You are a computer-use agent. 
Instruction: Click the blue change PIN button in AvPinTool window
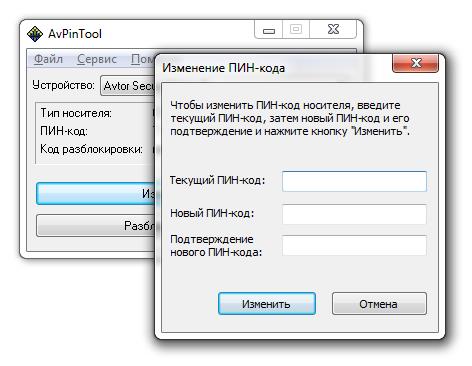point(96,193)
